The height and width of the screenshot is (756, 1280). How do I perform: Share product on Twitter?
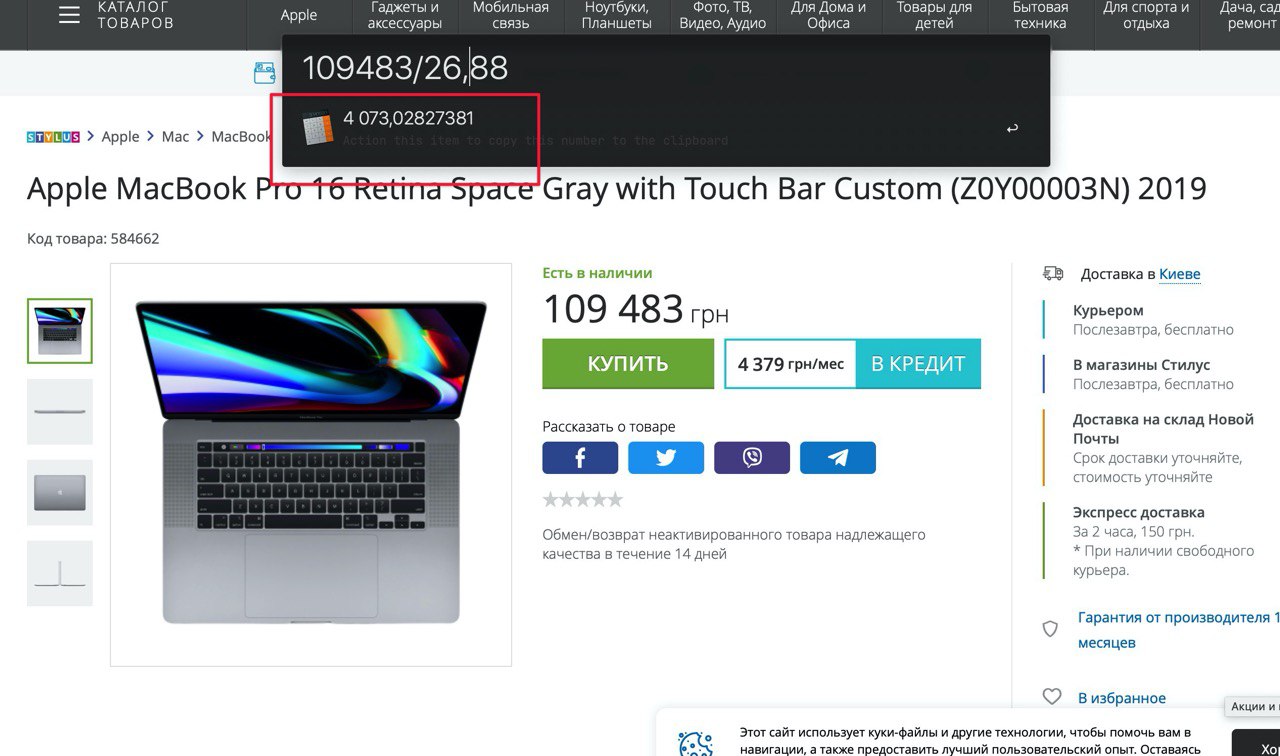(x=666, y=458)
